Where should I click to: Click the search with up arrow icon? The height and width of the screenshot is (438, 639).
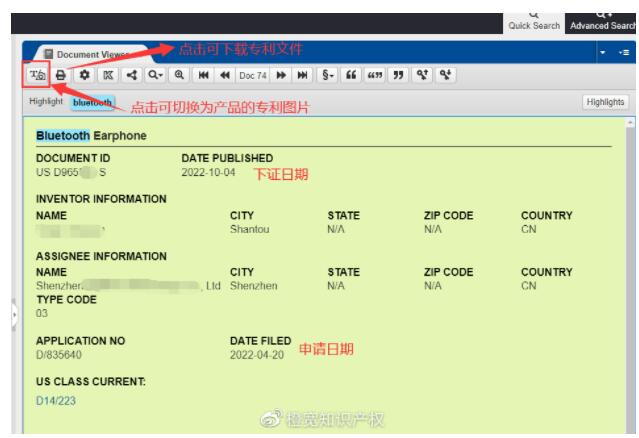click(x=422, y=75)
